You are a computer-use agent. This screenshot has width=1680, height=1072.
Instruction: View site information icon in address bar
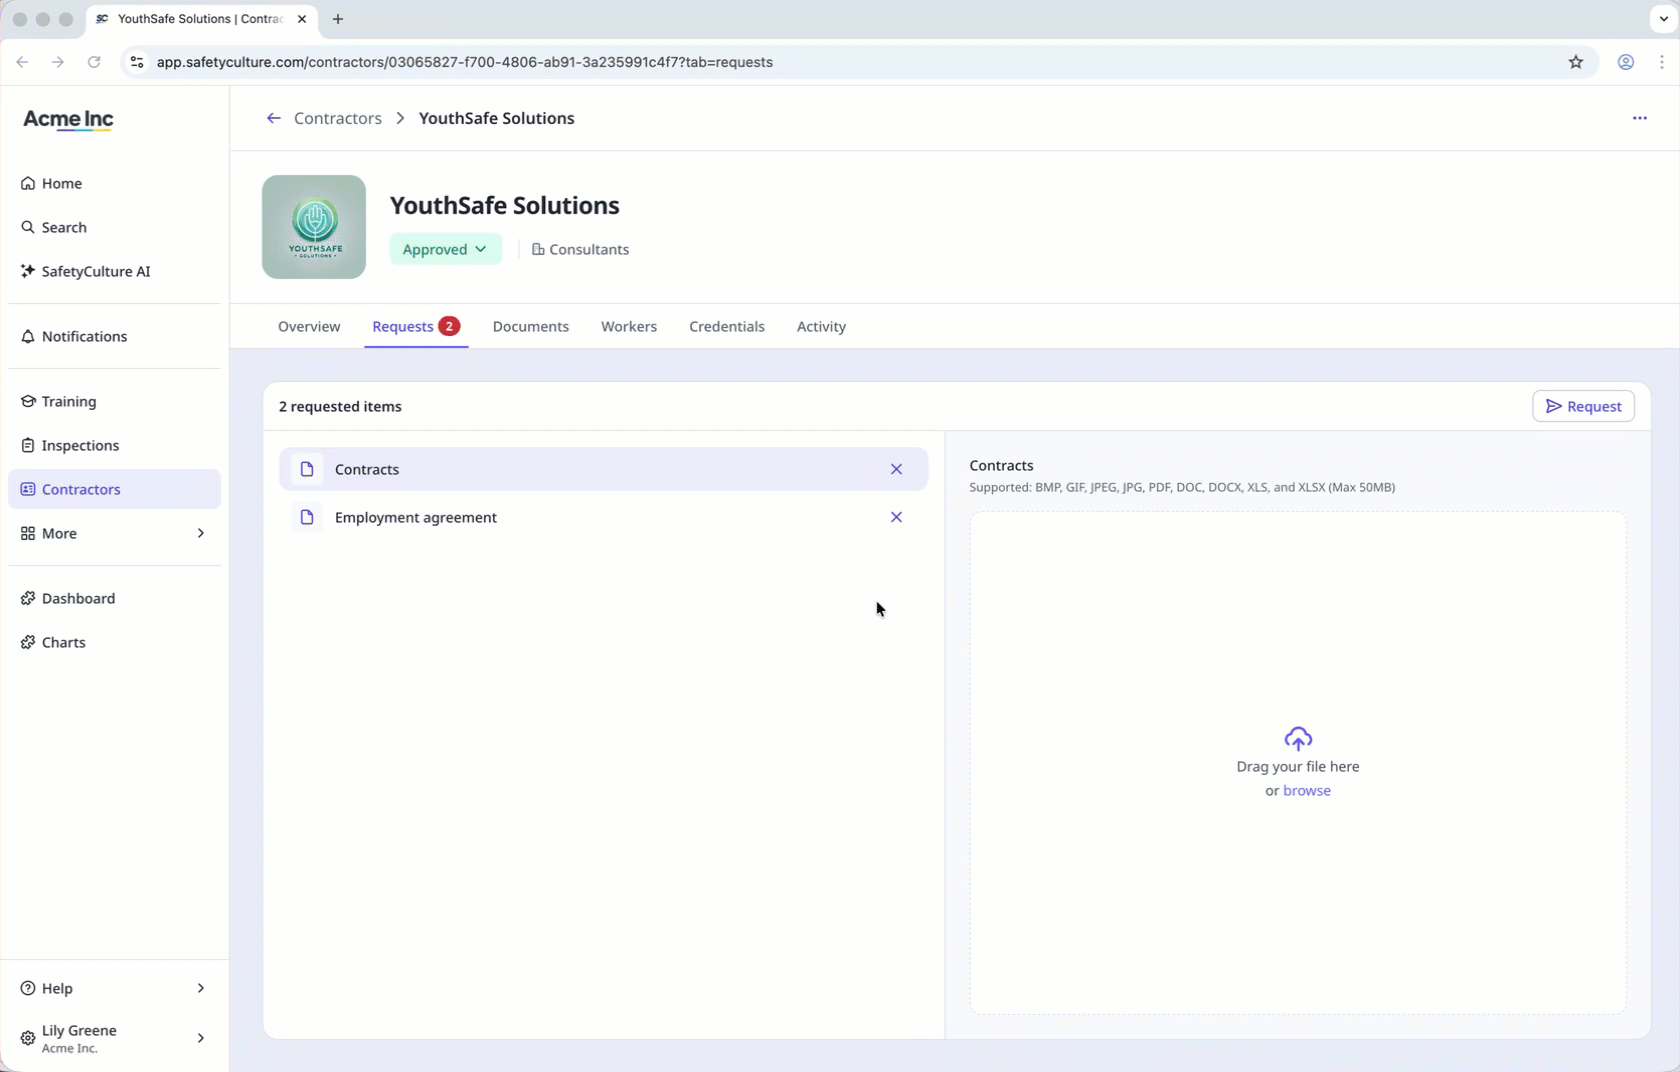point(137,62)
